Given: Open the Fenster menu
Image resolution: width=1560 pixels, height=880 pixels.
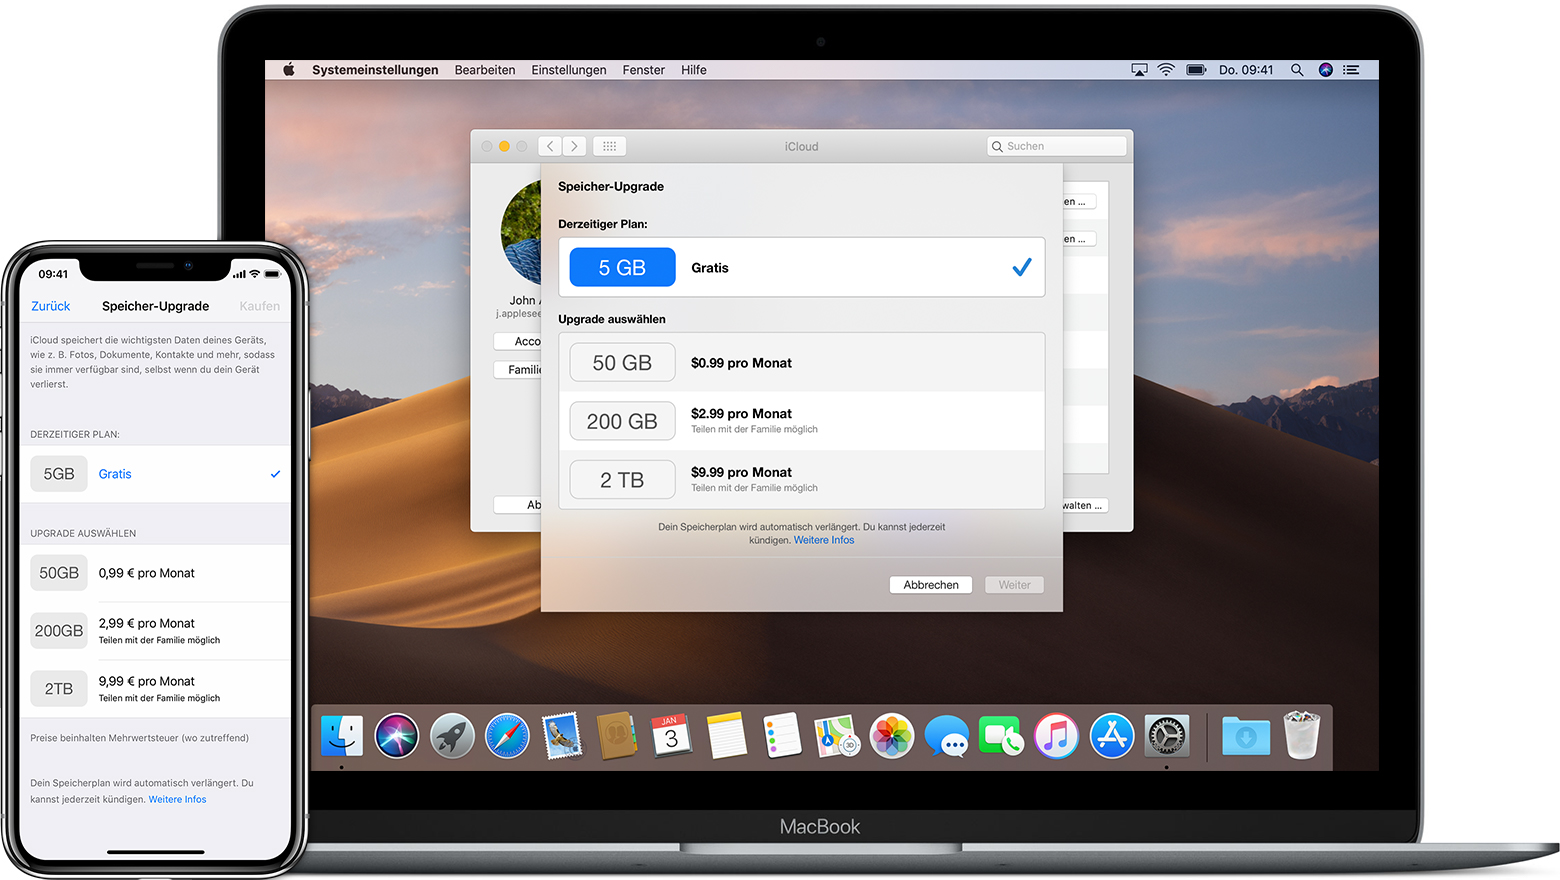Looking at the screenshot, I should [x=643, y=70].
